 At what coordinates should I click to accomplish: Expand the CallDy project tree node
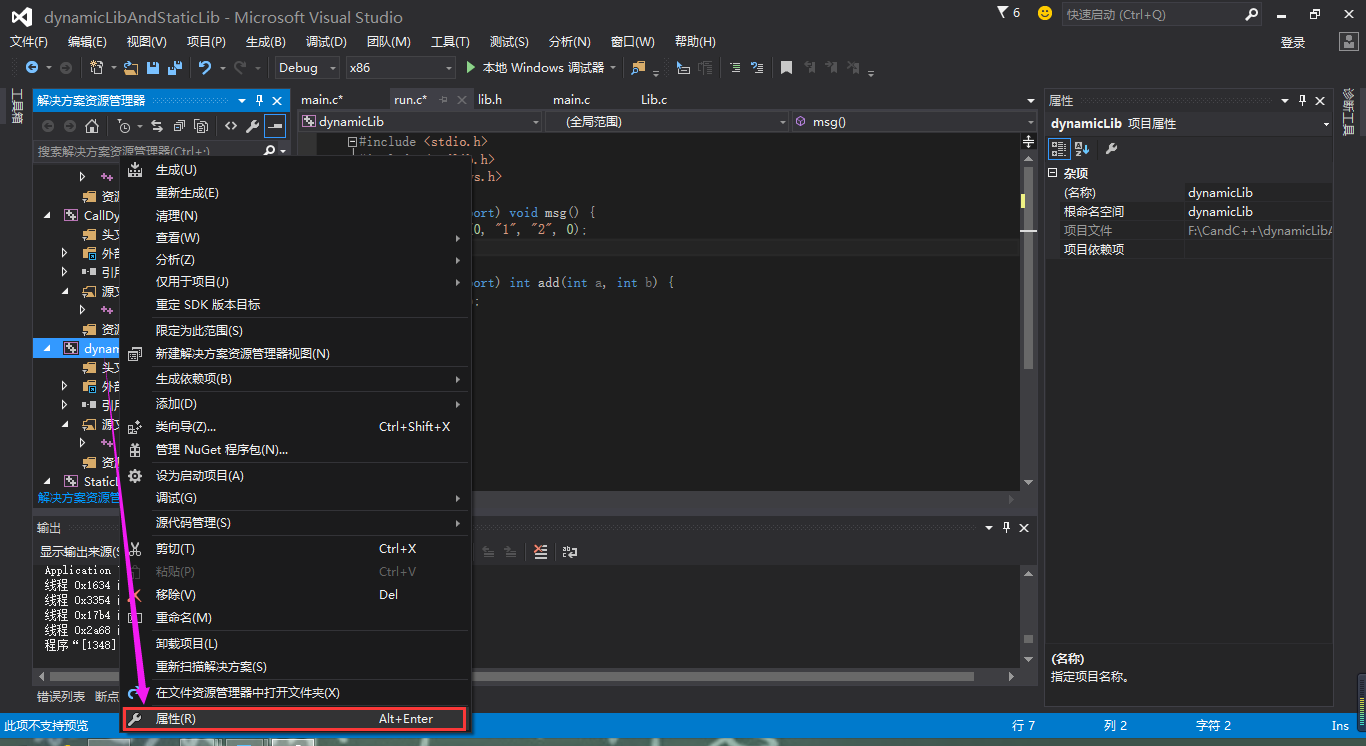click(47, 215)
